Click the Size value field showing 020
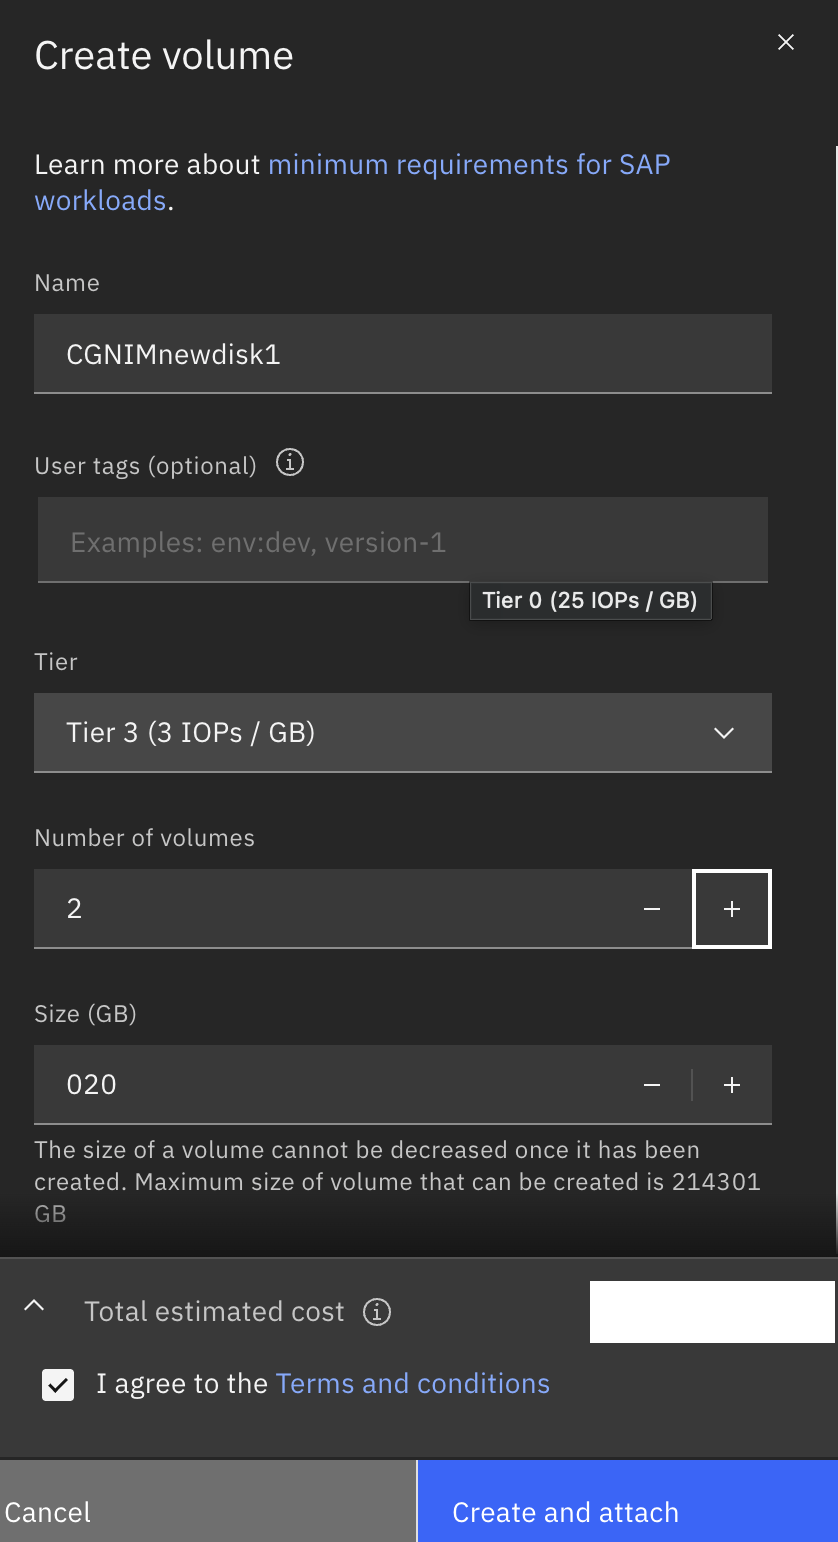Viewport: 838px width, 1542px height. point(324,1085)
